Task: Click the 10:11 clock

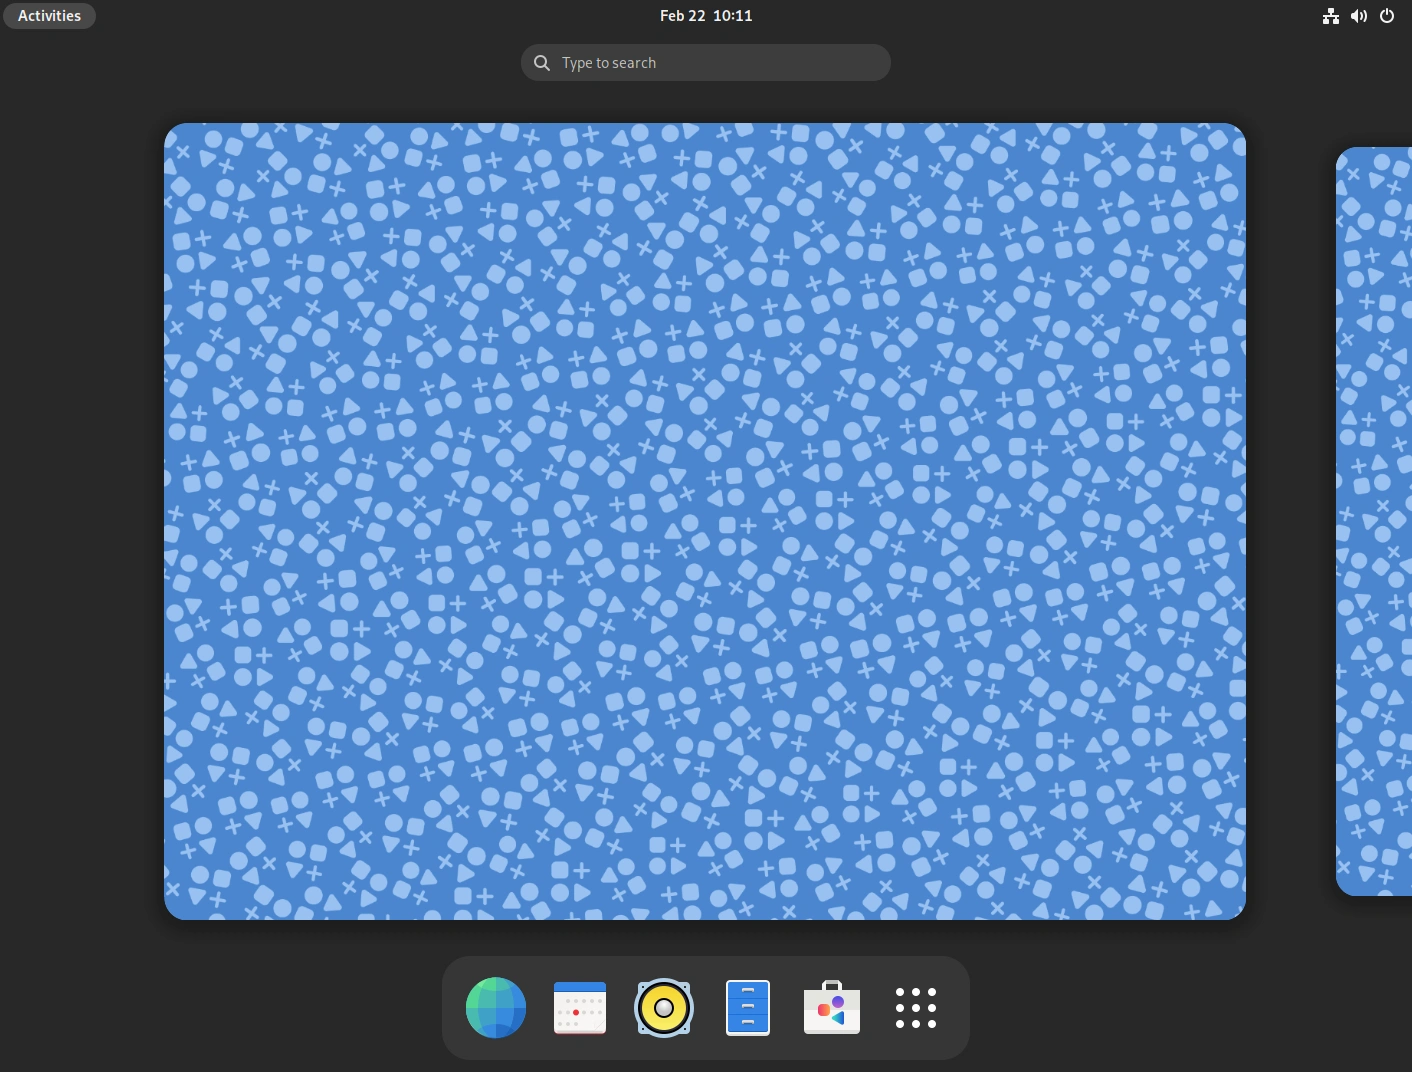Action: tap(730, 15)
